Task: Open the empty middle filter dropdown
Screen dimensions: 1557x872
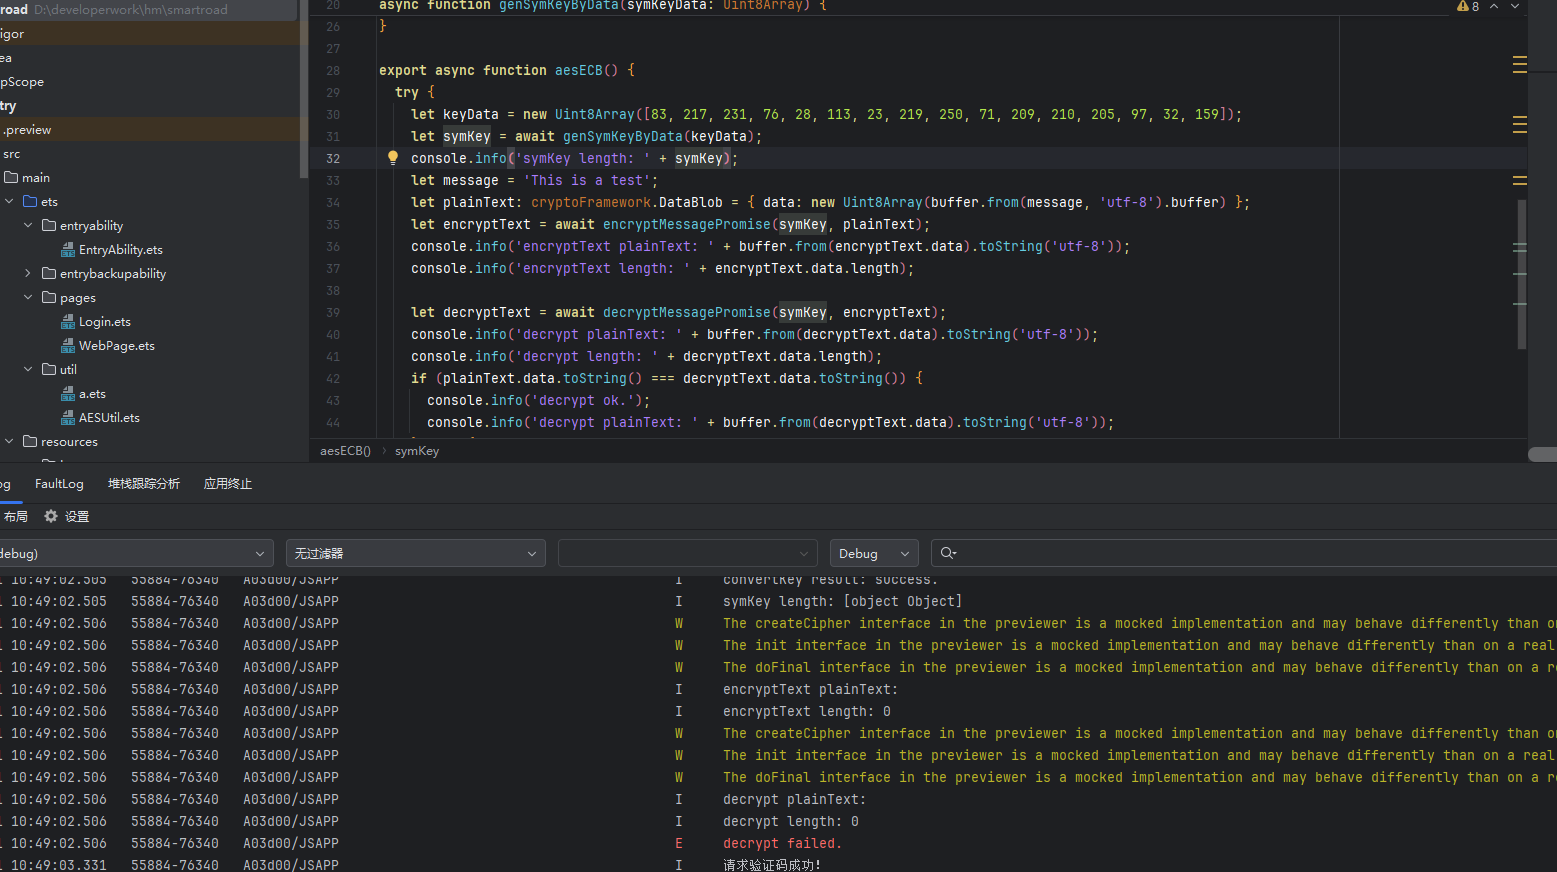Action: point(688,553)
